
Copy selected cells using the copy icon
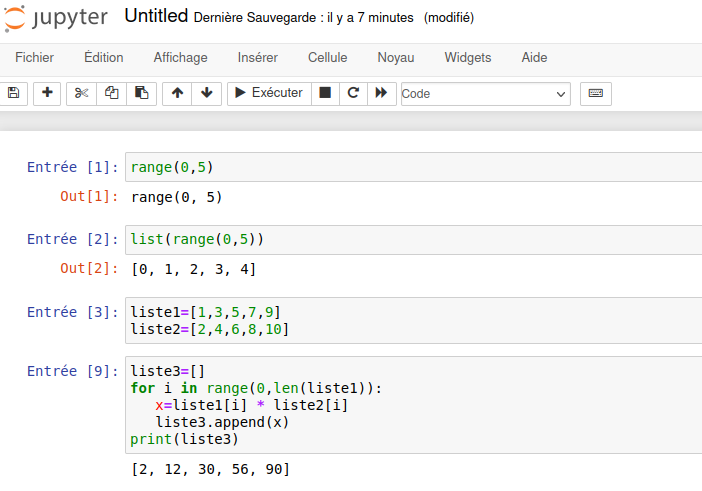tap(112, 93)
